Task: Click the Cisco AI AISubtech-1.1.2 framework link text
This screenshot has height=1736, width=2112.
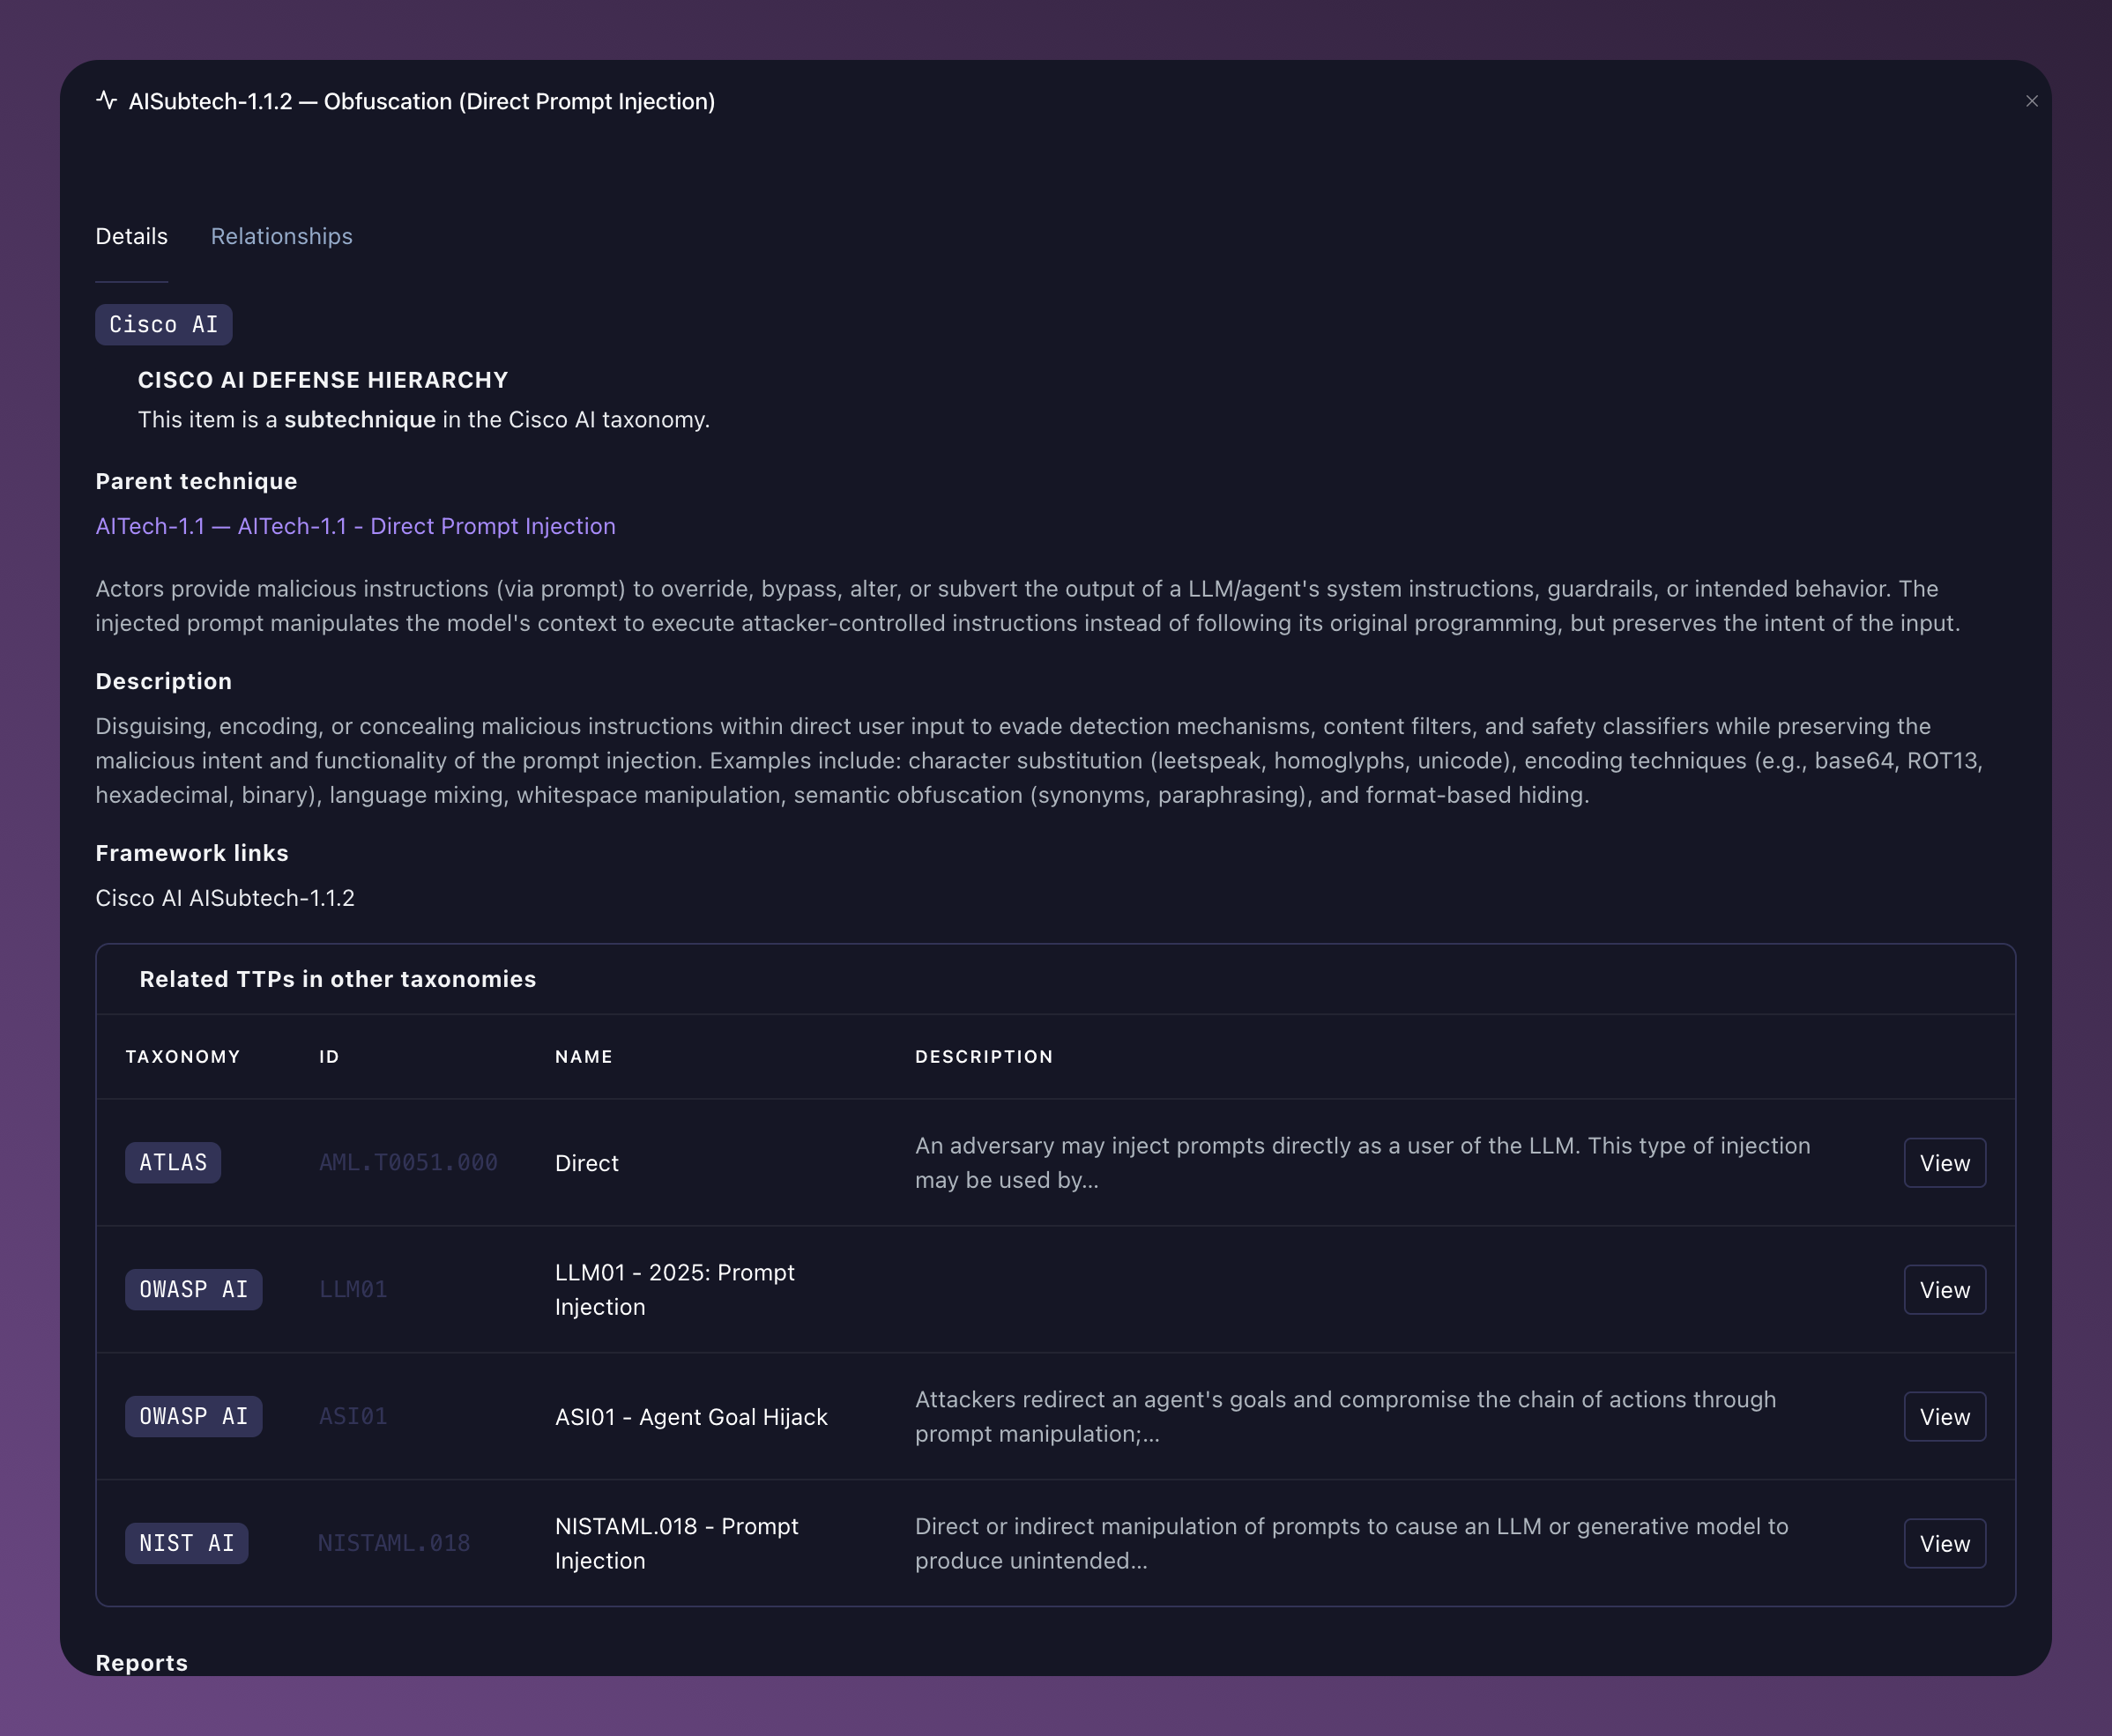Action: tap(225, 898)
